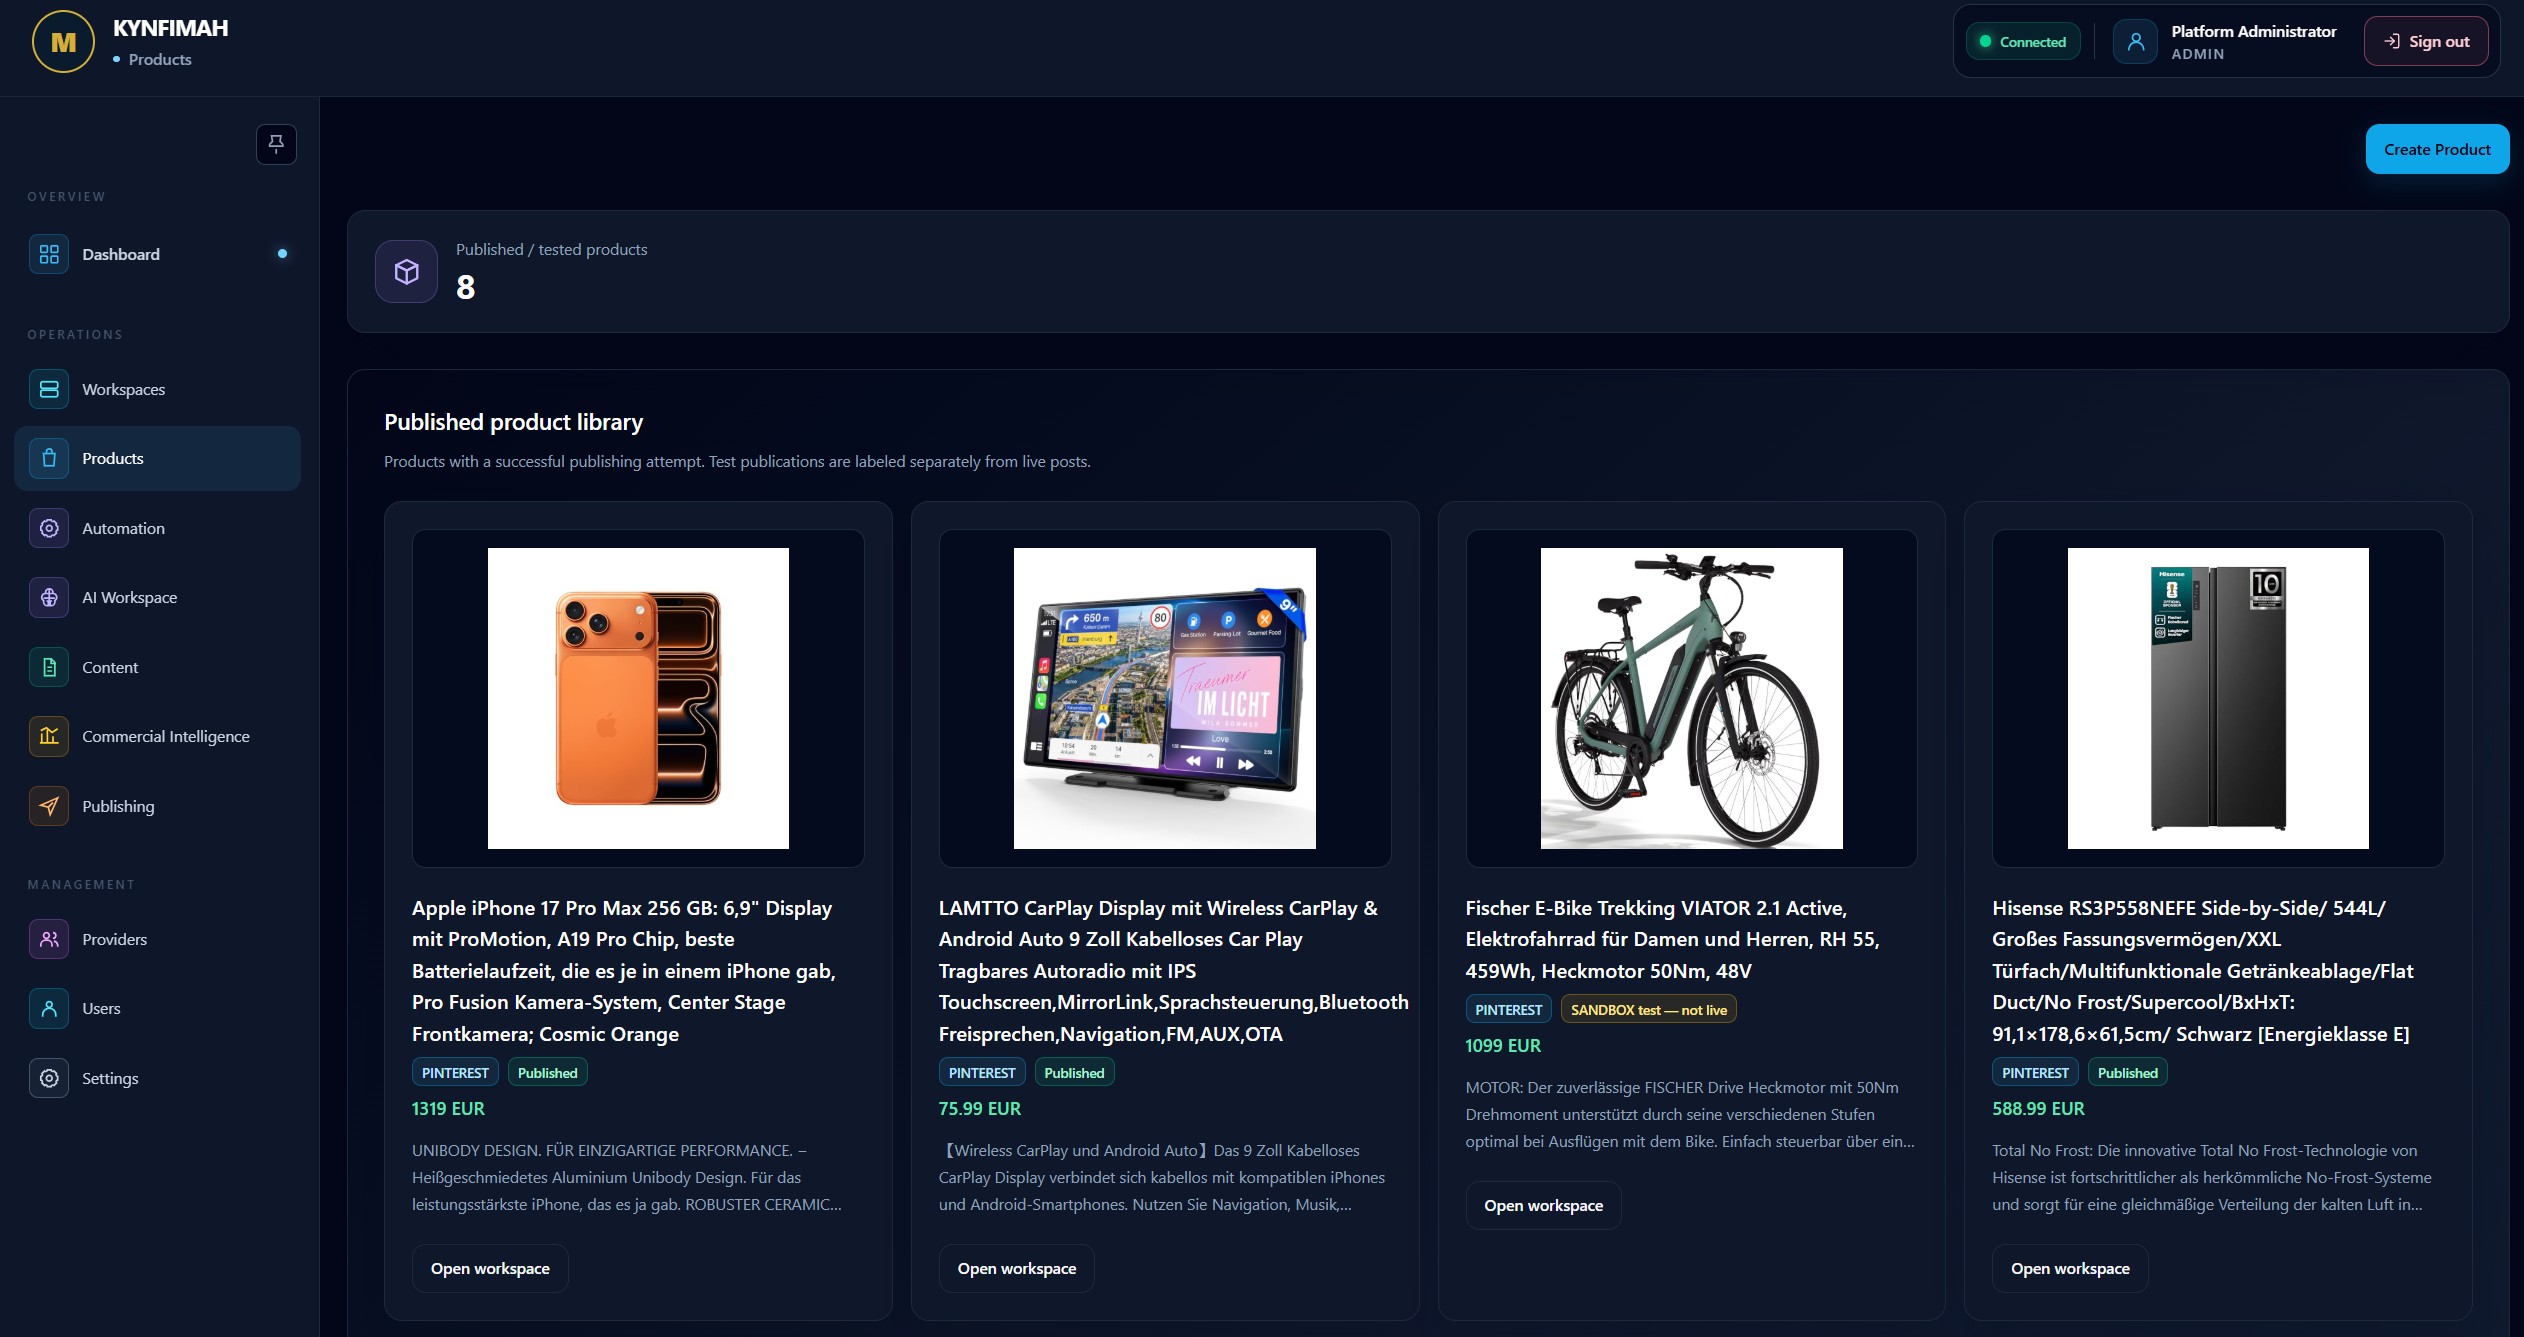The height and width of the screenshot is (1337, 2524).
Task: Click the Publishing paper plane icon
Action: coord(49,806)
